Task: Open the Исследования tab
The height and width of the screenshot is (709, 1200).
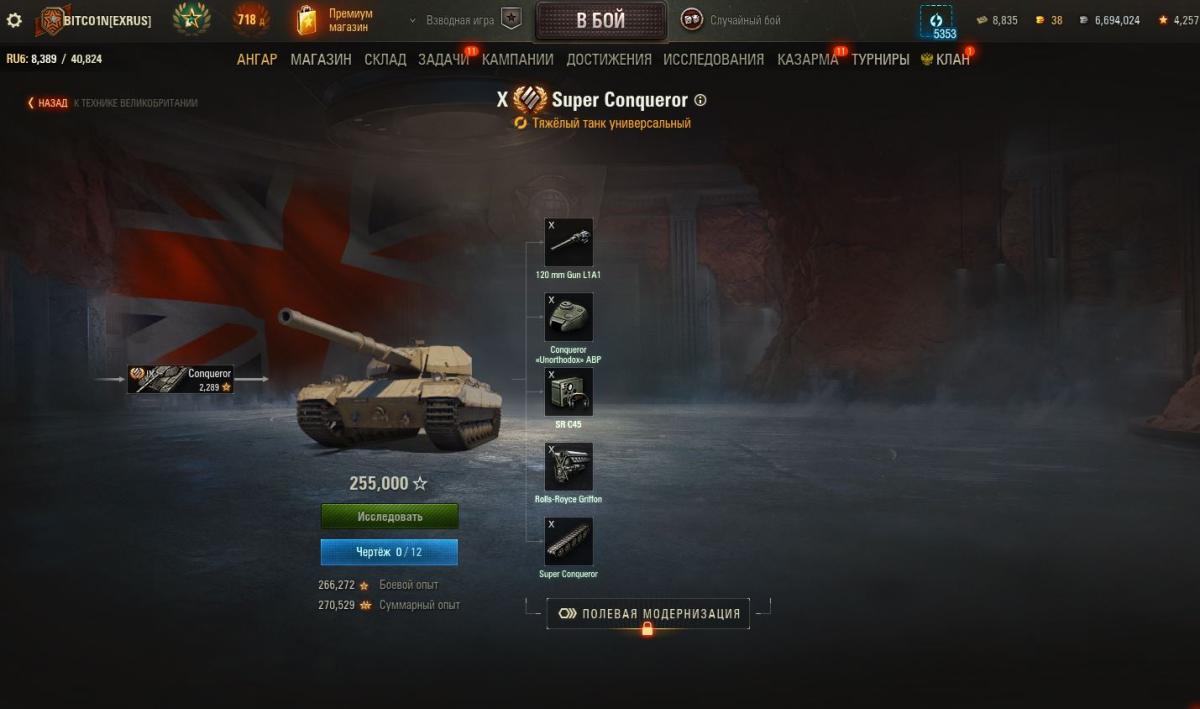Action: (714, 59)
